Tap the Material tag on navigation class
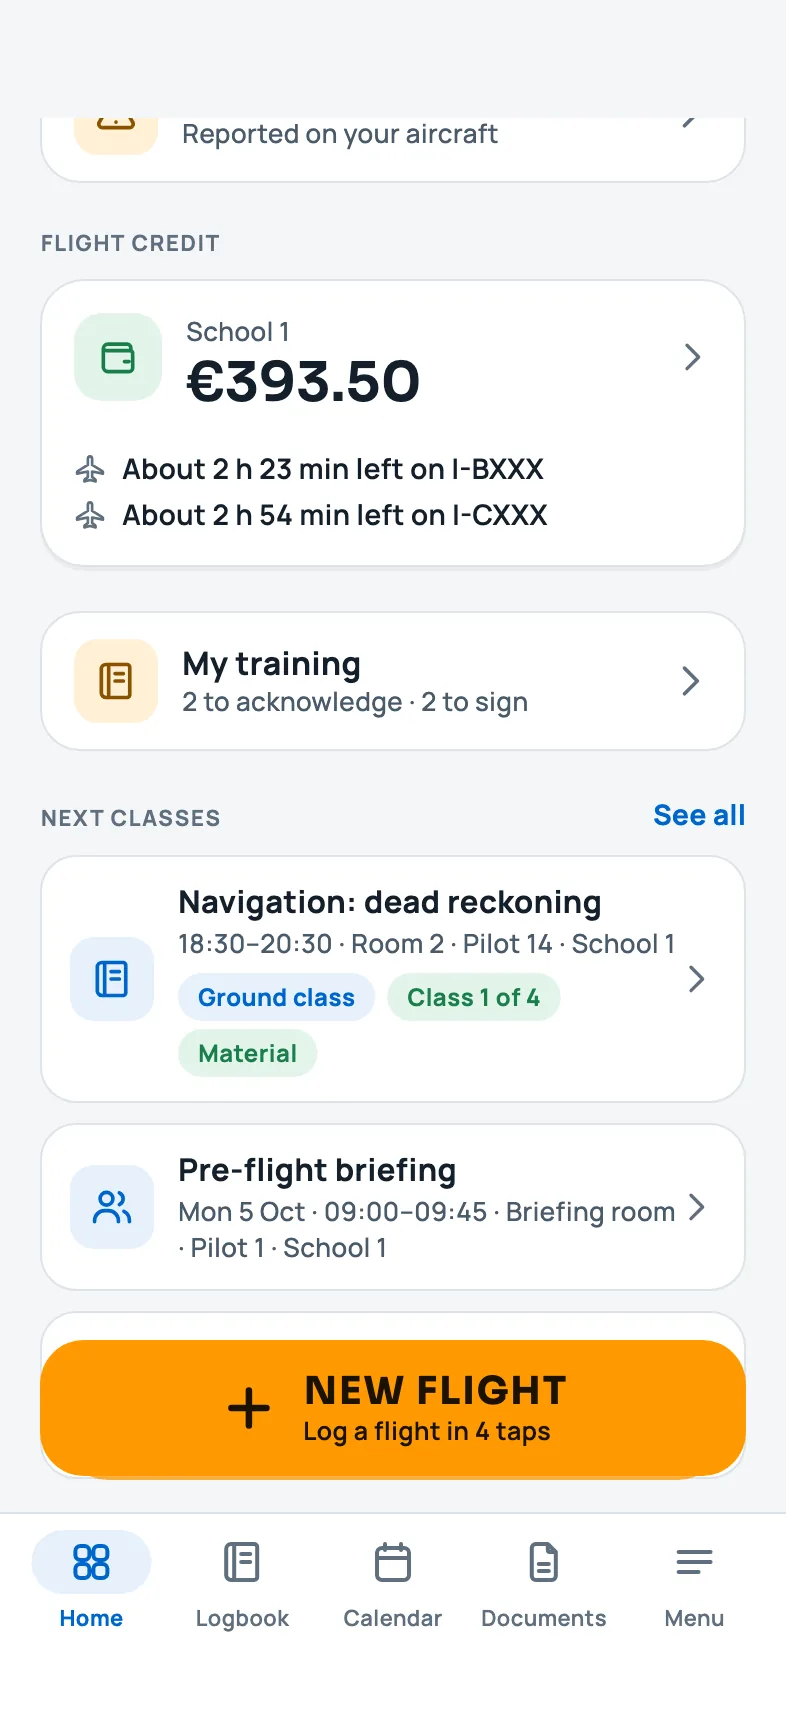 point(248,1053)
